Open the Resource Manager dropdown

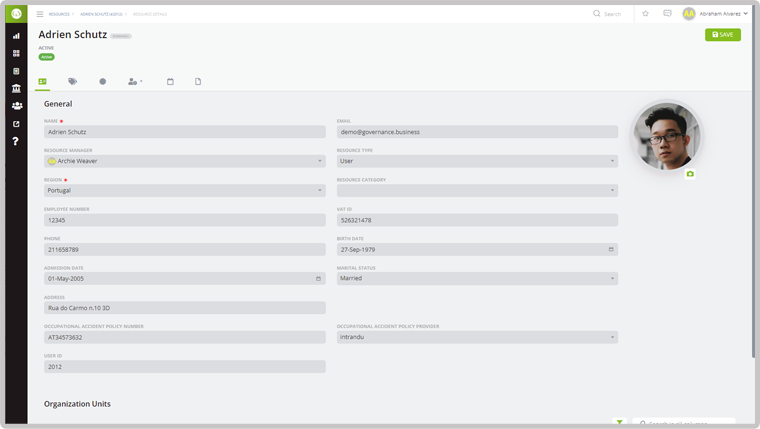(185, 161)
